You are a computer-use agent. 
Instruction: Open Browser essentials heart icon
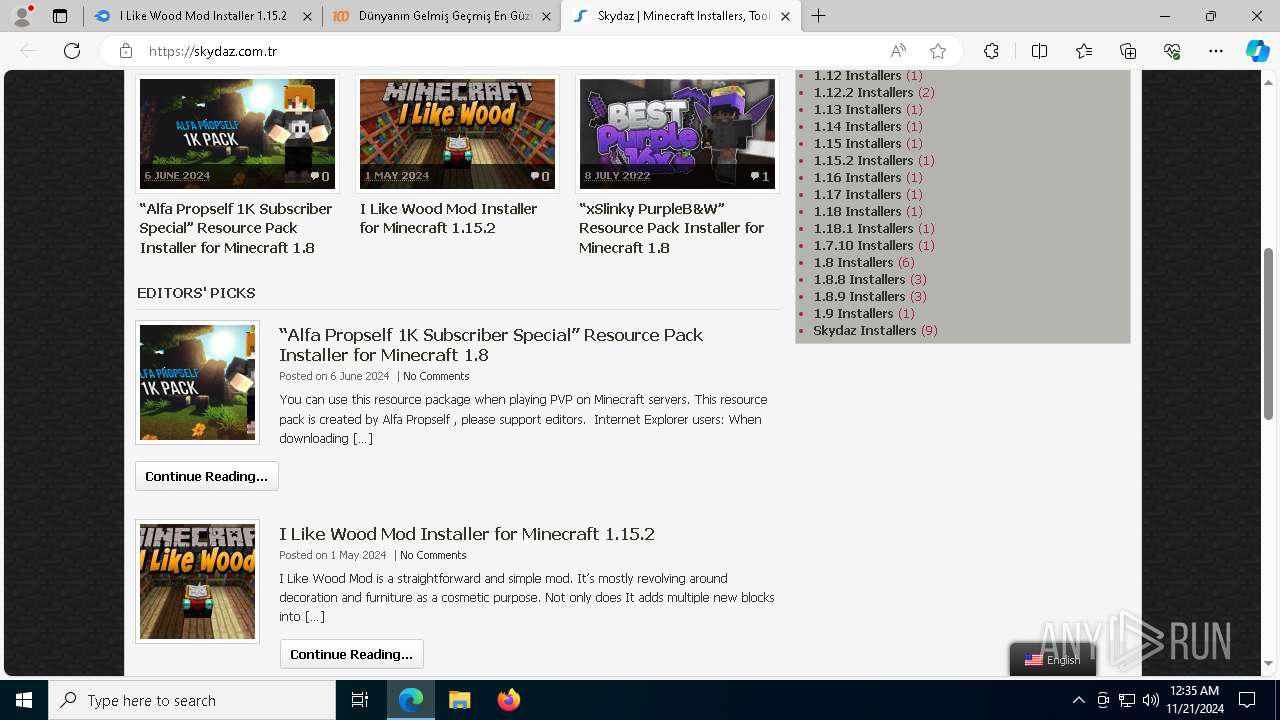1172,51
